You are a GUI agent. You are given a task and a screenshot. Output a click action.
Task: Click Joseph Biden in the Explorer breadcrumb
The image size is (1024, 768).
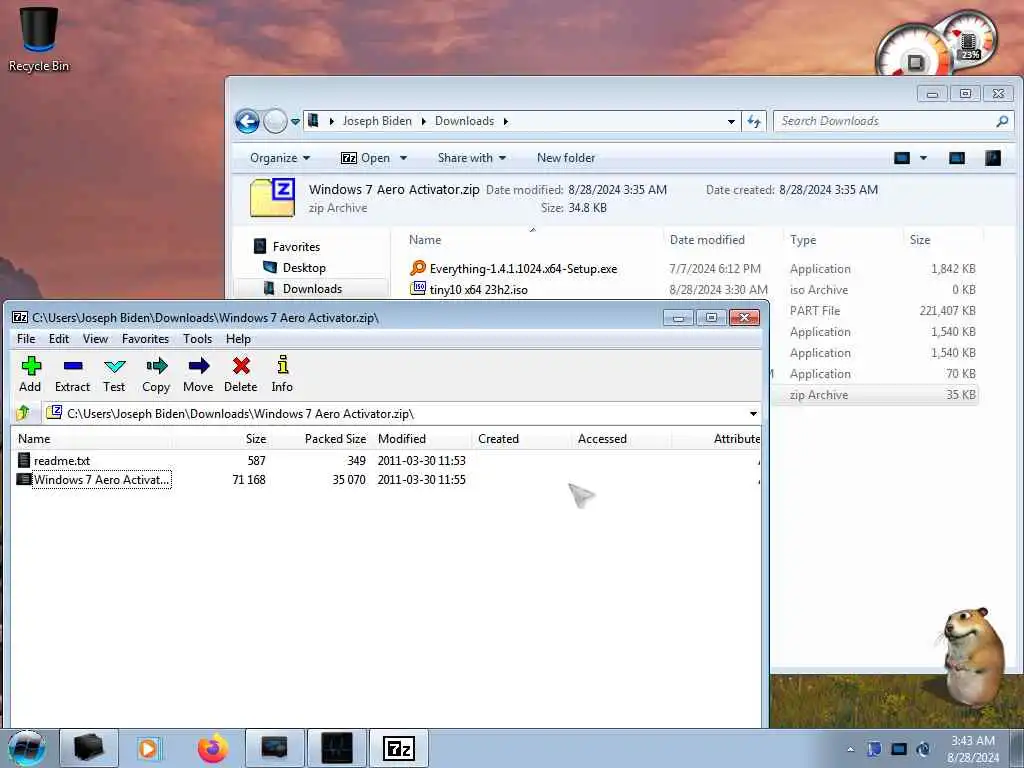coord(377,121)
